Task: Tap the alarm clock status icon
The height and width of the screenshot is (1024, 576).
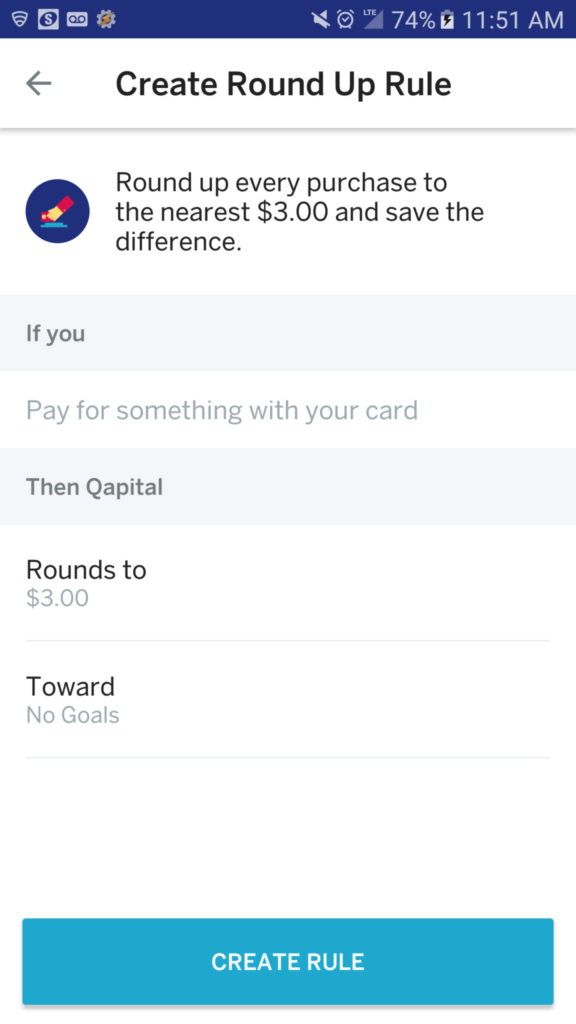Action: click(345, 20)
